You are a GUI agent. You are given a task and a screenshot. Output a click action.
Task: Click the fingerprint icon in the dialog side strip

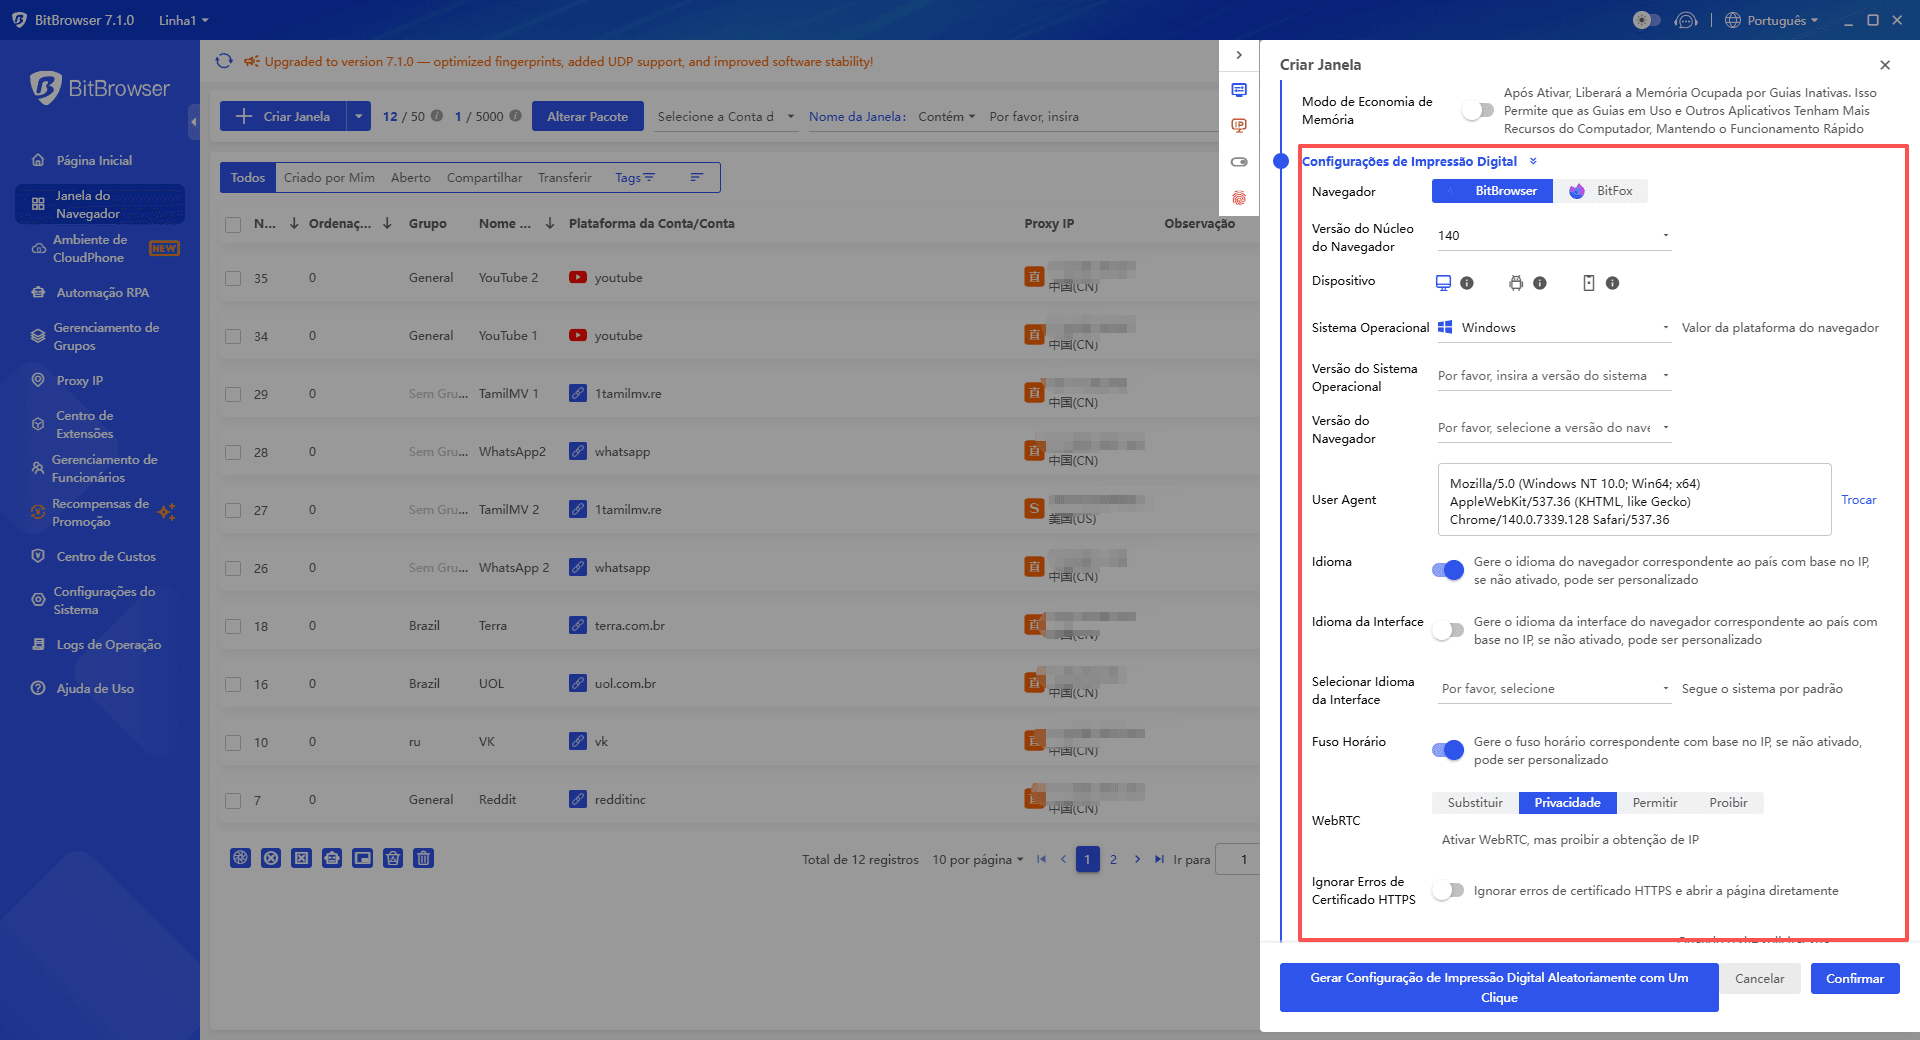(x=1240, y=199)
